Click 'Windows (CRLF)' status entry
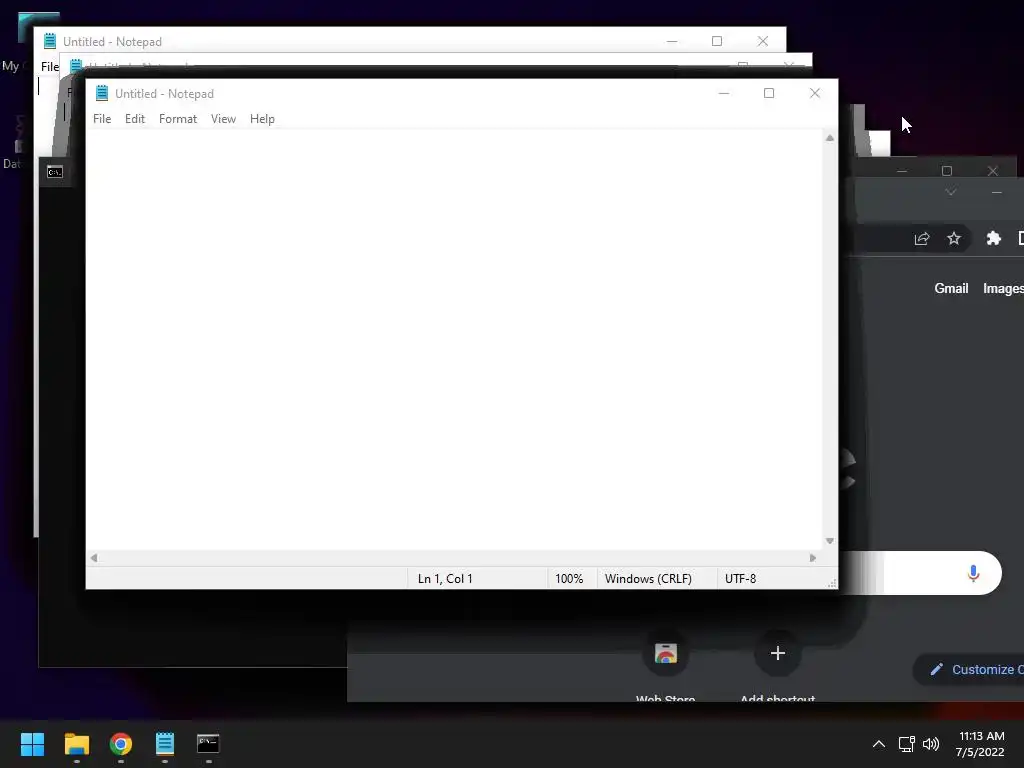 pos(648,579)
